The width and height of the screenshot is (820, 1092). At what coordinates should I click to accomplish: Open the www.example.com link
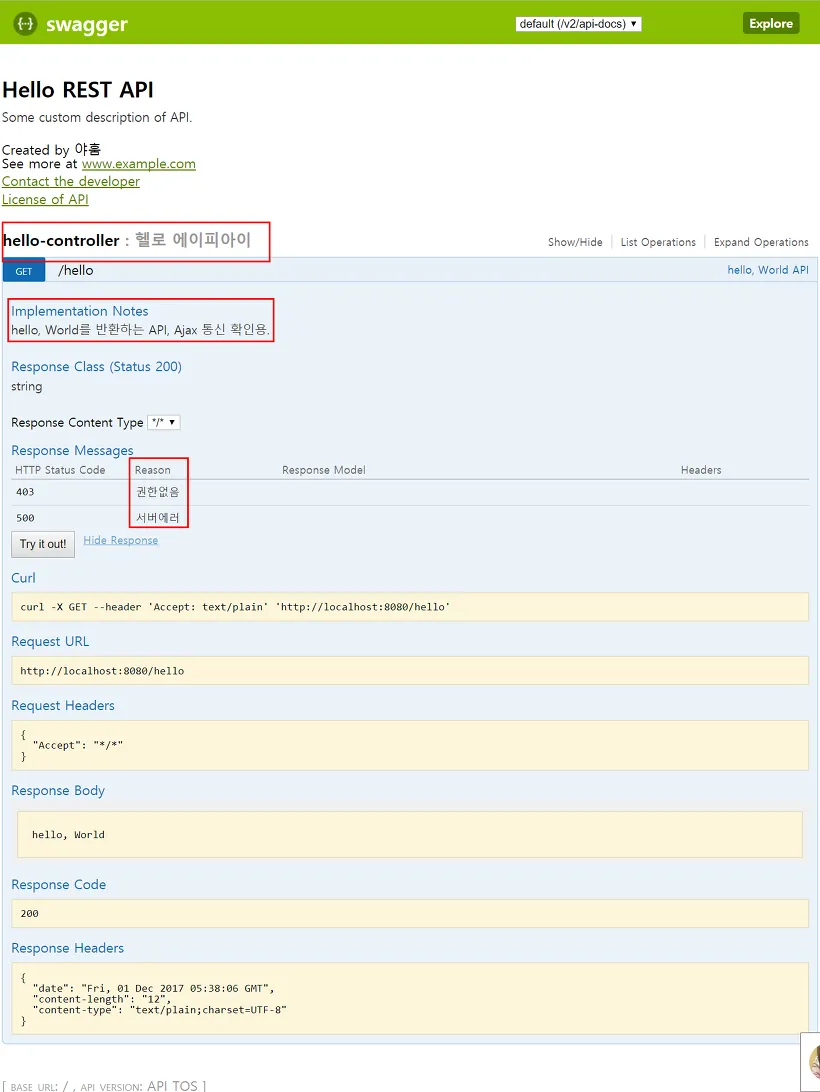coord(139,164)
